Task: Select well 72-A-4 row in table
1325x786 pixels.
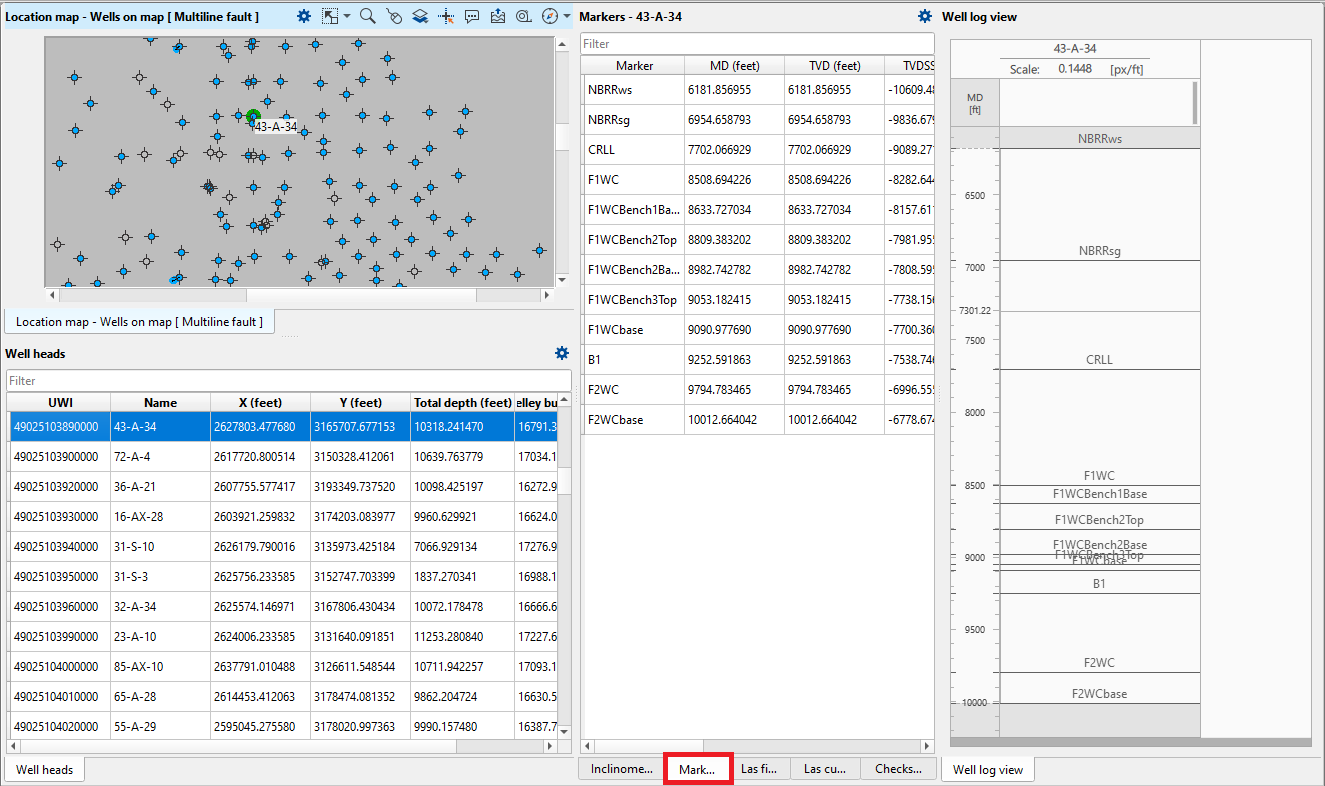Action: (160, 457)
